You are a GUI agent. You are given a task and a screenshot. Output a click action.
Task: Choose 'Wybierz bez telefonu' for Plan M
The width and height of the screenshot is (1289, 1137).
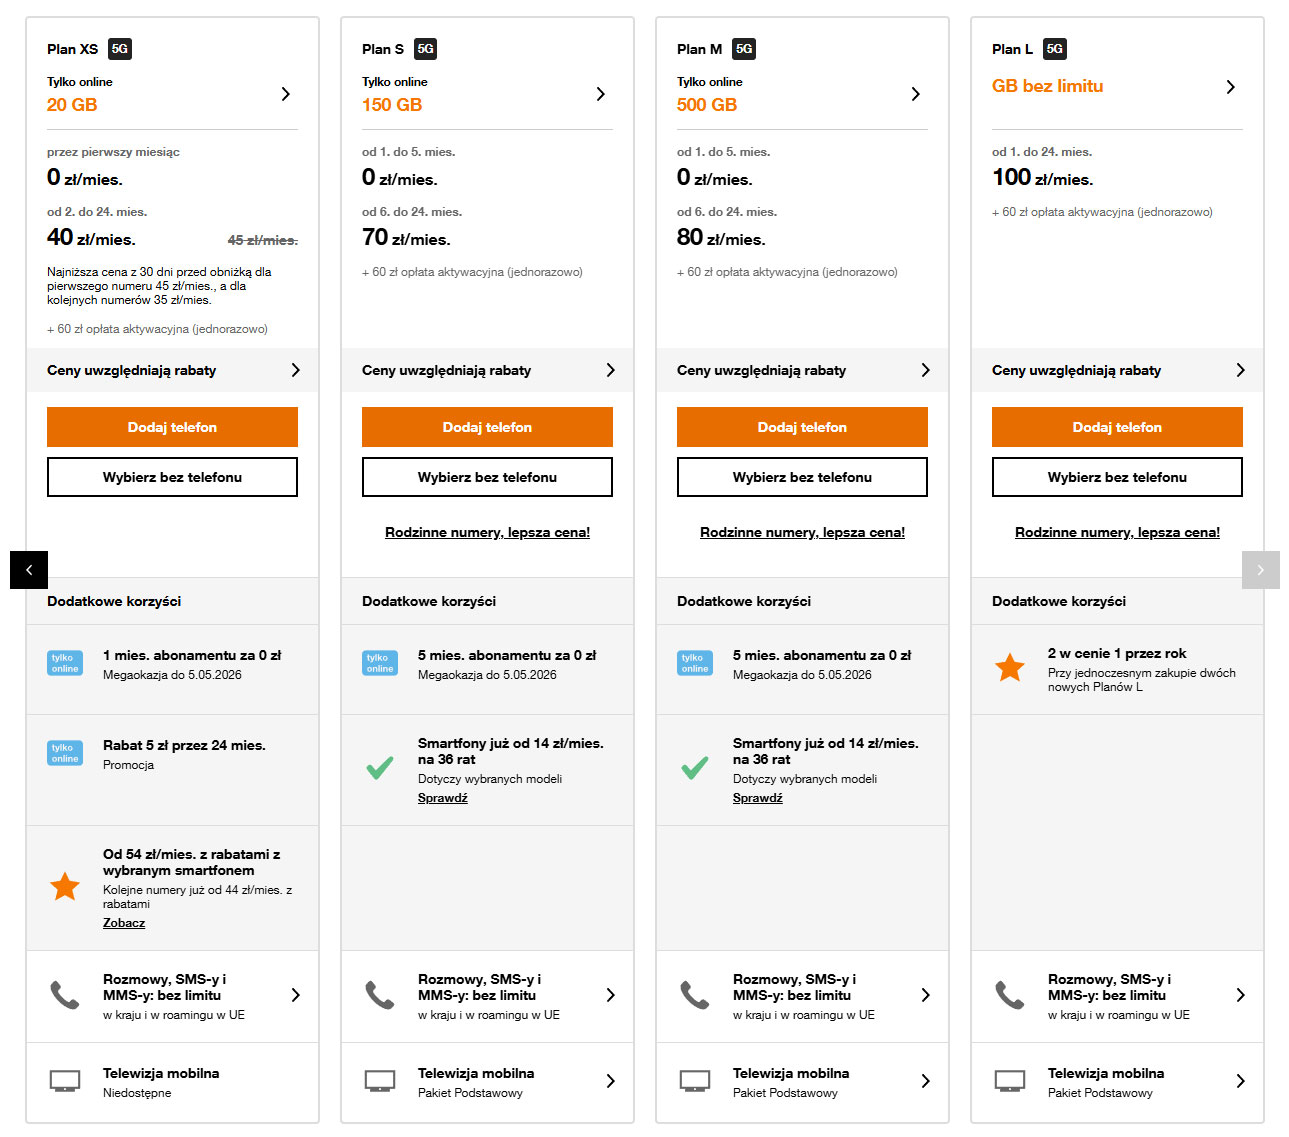pos(802,477)
